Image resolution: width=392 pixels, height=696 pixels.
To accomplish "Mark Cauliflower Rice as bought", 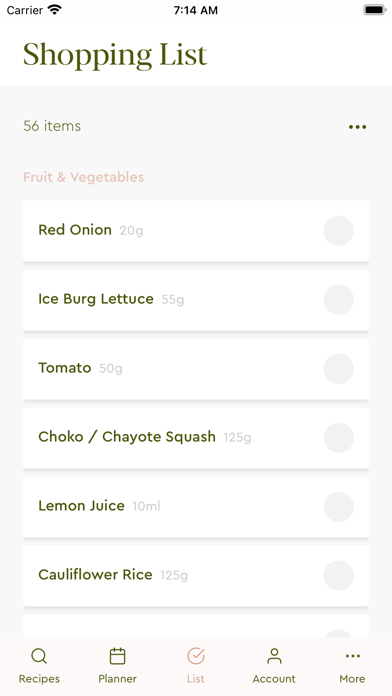I will click(339, 576).
